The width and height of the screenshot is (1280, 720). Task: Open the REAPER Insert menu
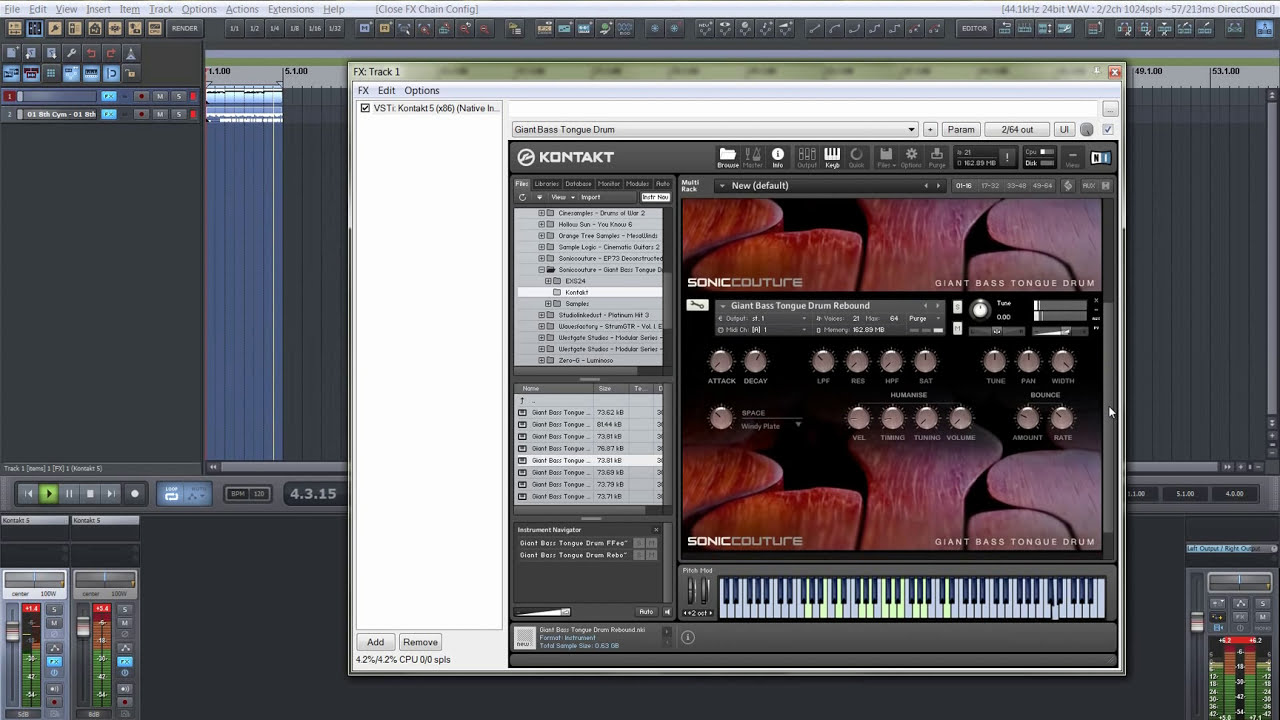98,9
